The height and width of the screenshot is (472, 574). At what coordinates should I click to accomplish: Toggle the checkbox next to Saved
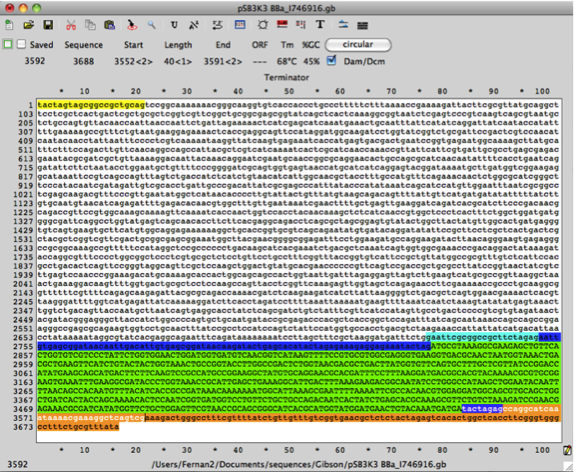pos(22,44)
